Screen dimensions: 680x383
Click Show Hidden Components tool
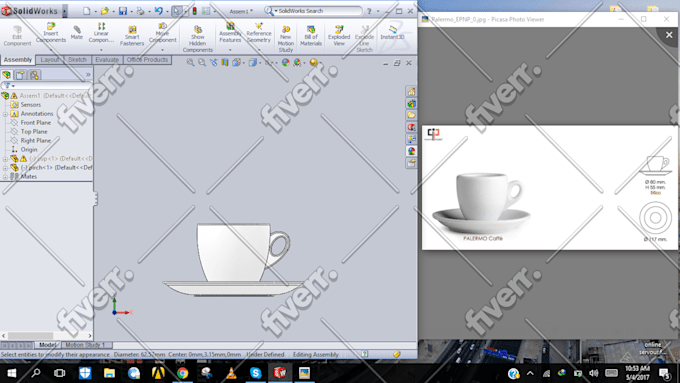tap(197, 39)
